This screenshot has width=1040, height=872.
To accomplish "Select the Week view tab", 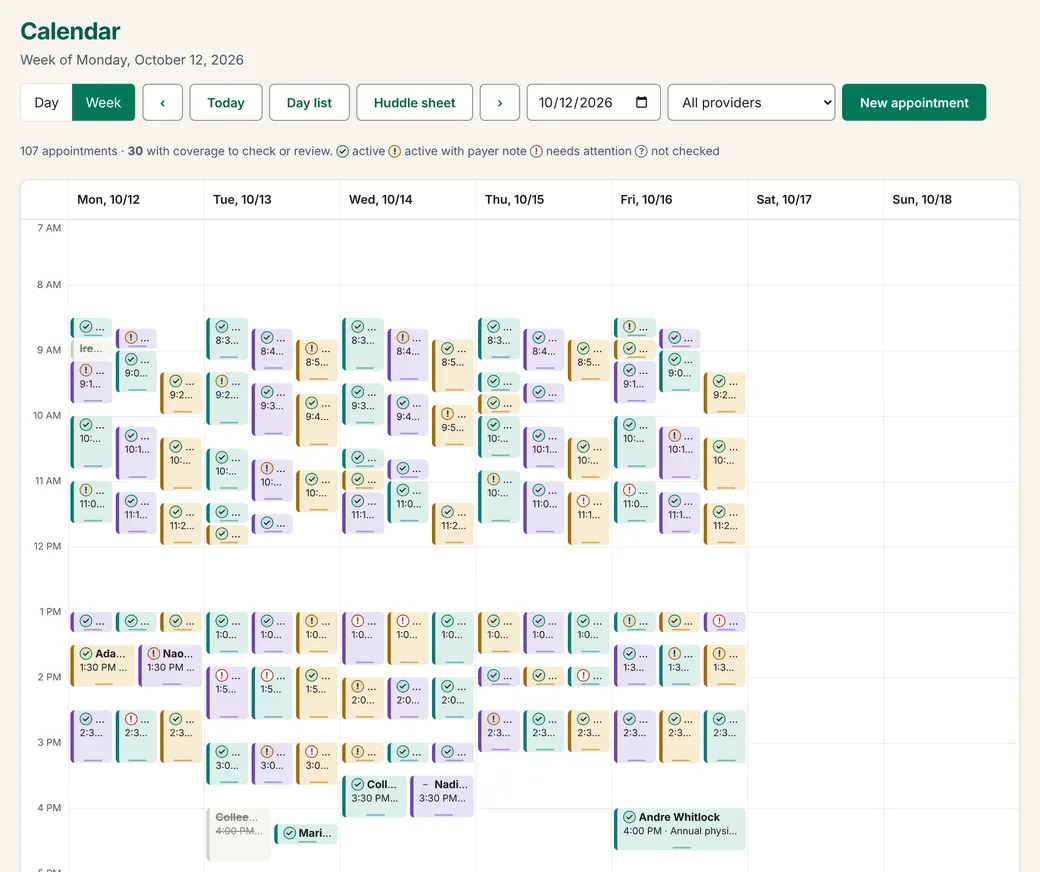I will [103, 102].
